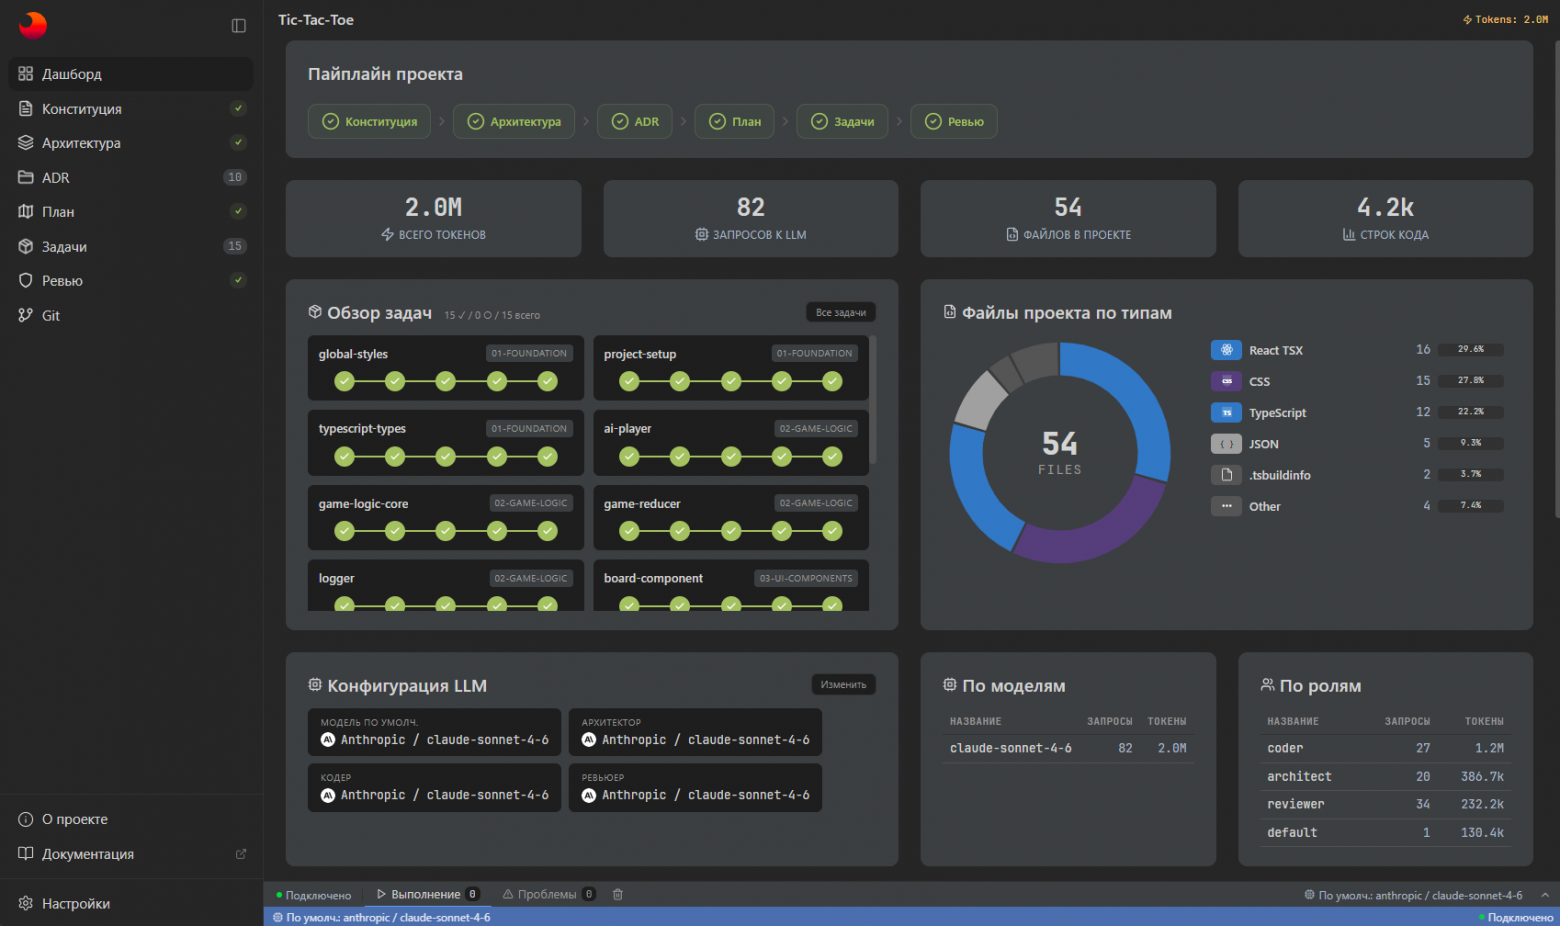
Task: Collapse the sidebar with the panel icon
Action: (238, 26)
